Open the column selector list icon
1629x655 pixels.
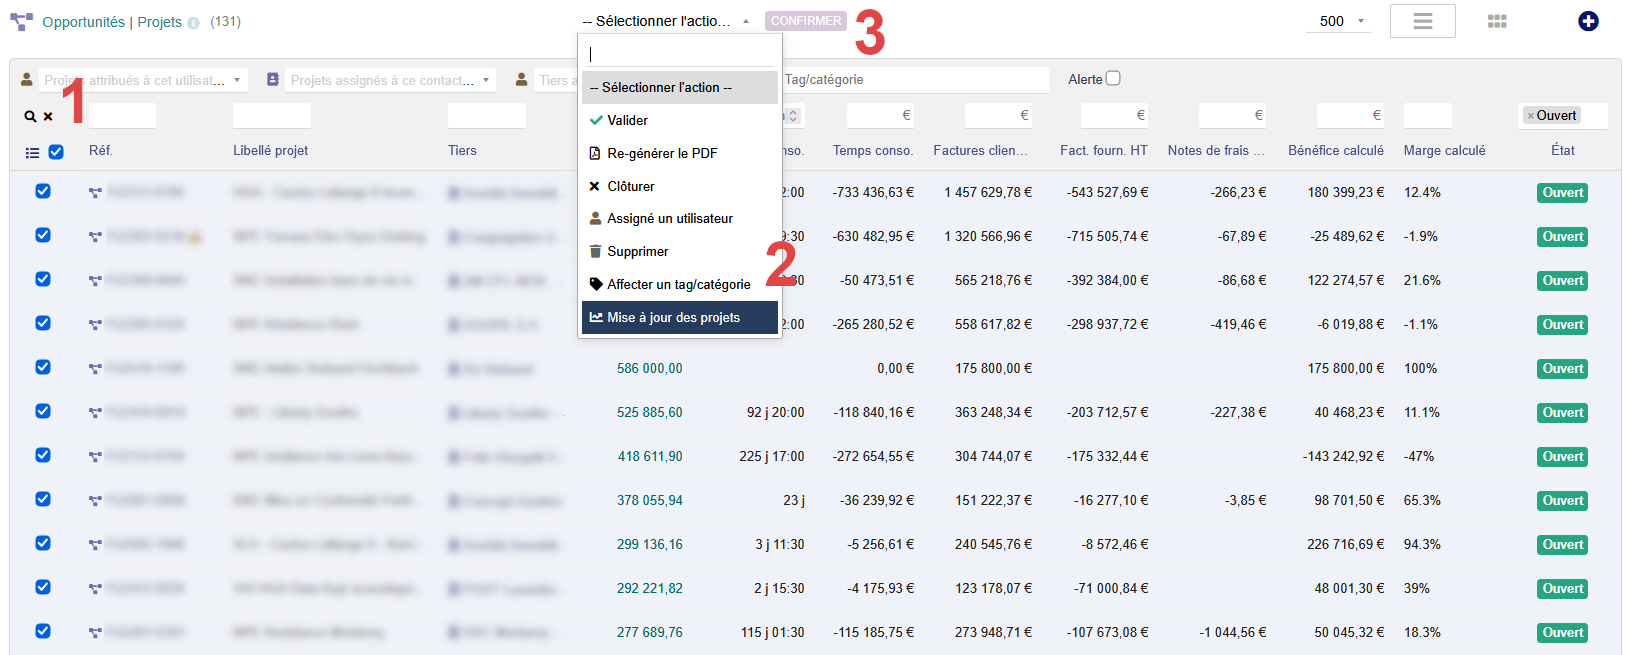32,153
